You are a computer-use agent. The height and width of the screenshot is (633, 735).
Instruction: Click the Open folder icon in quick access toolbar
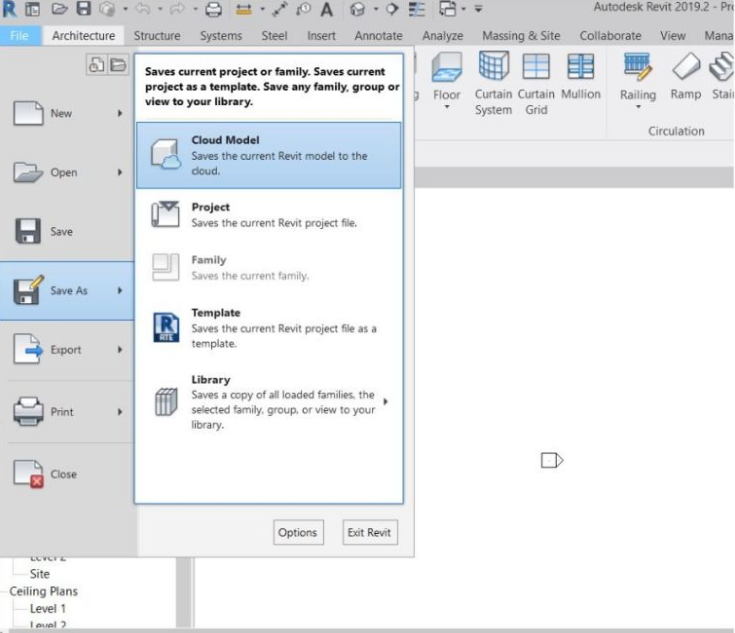click(x=60, y=8)
